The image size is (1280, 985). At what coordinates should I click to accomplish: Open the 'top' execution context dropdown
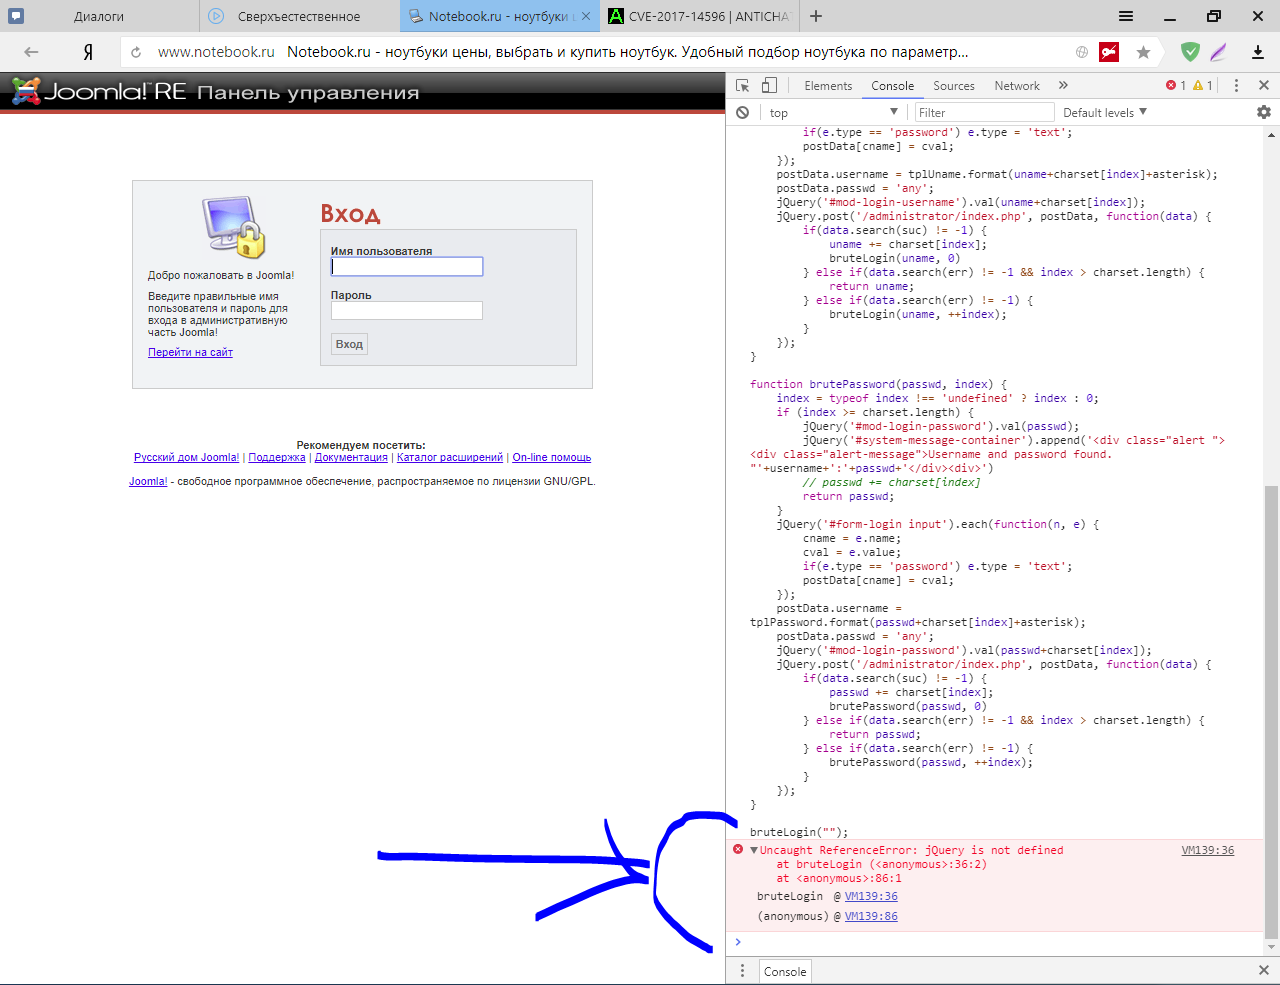click(x=834, y=113)
